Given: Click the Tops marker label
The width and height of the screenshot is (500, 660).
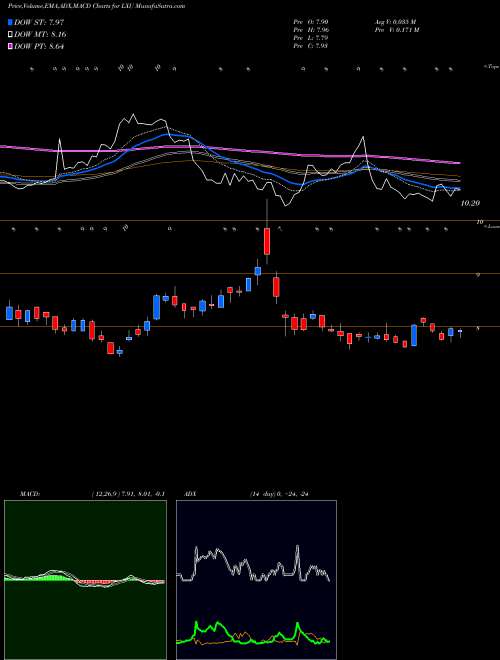Looking at the screenshot, I should coord(491,67).
